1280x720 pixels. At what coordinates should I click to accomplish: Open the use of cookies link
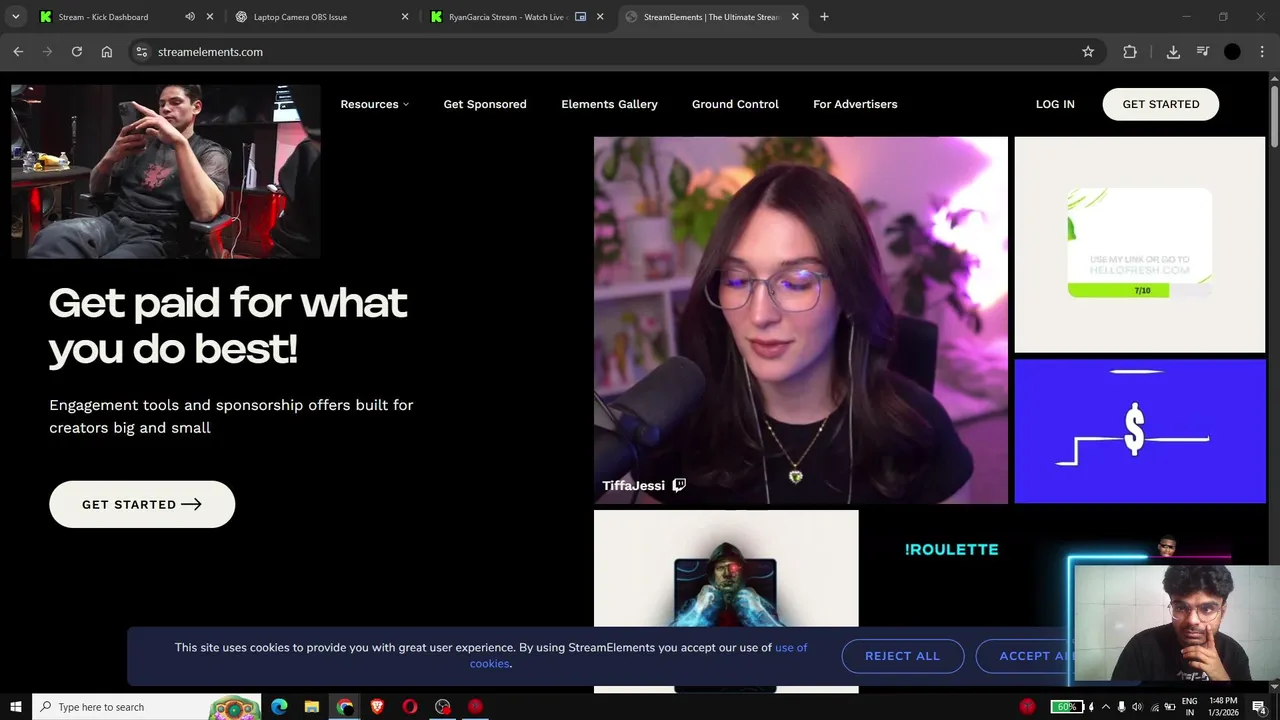tap(638, 655)
